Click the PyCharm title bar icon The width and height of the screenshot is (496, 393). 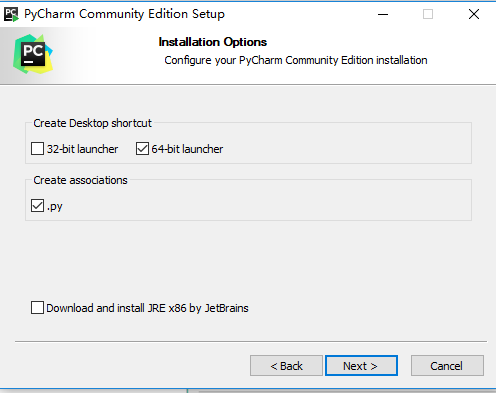tap(11, 14)
